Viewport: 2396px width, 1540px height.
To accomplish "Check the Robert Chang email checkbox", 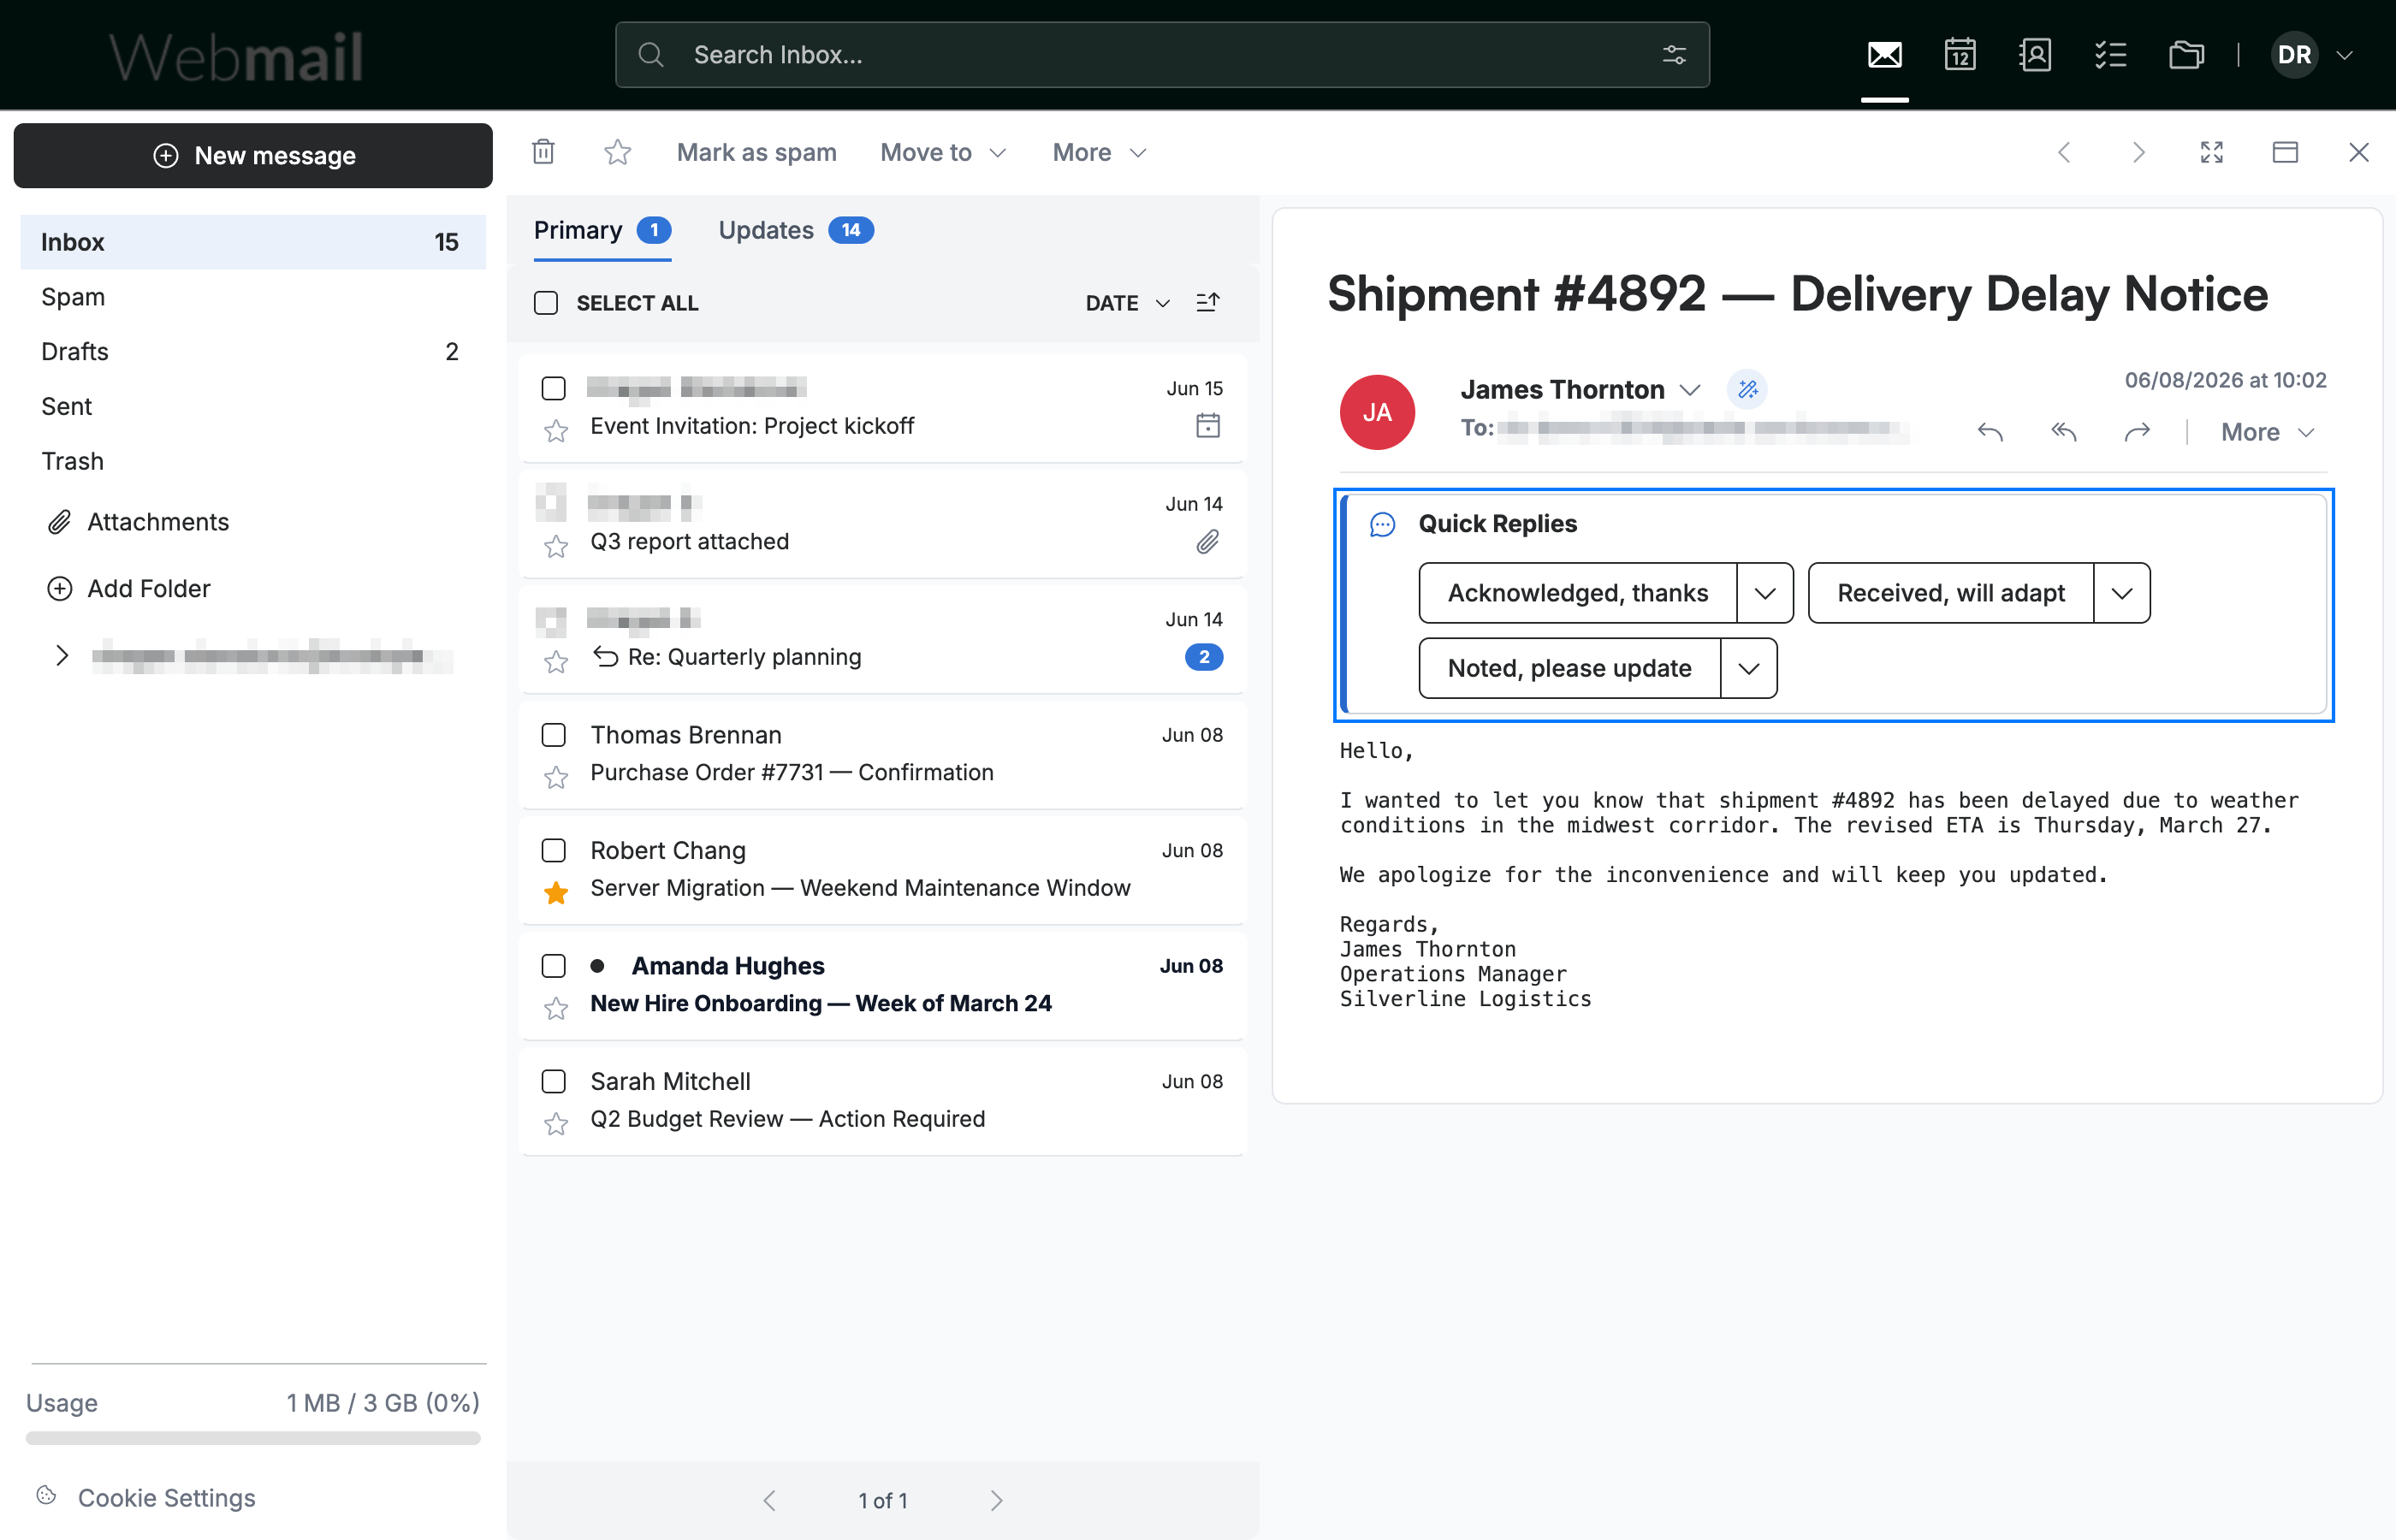I will 553,851.
